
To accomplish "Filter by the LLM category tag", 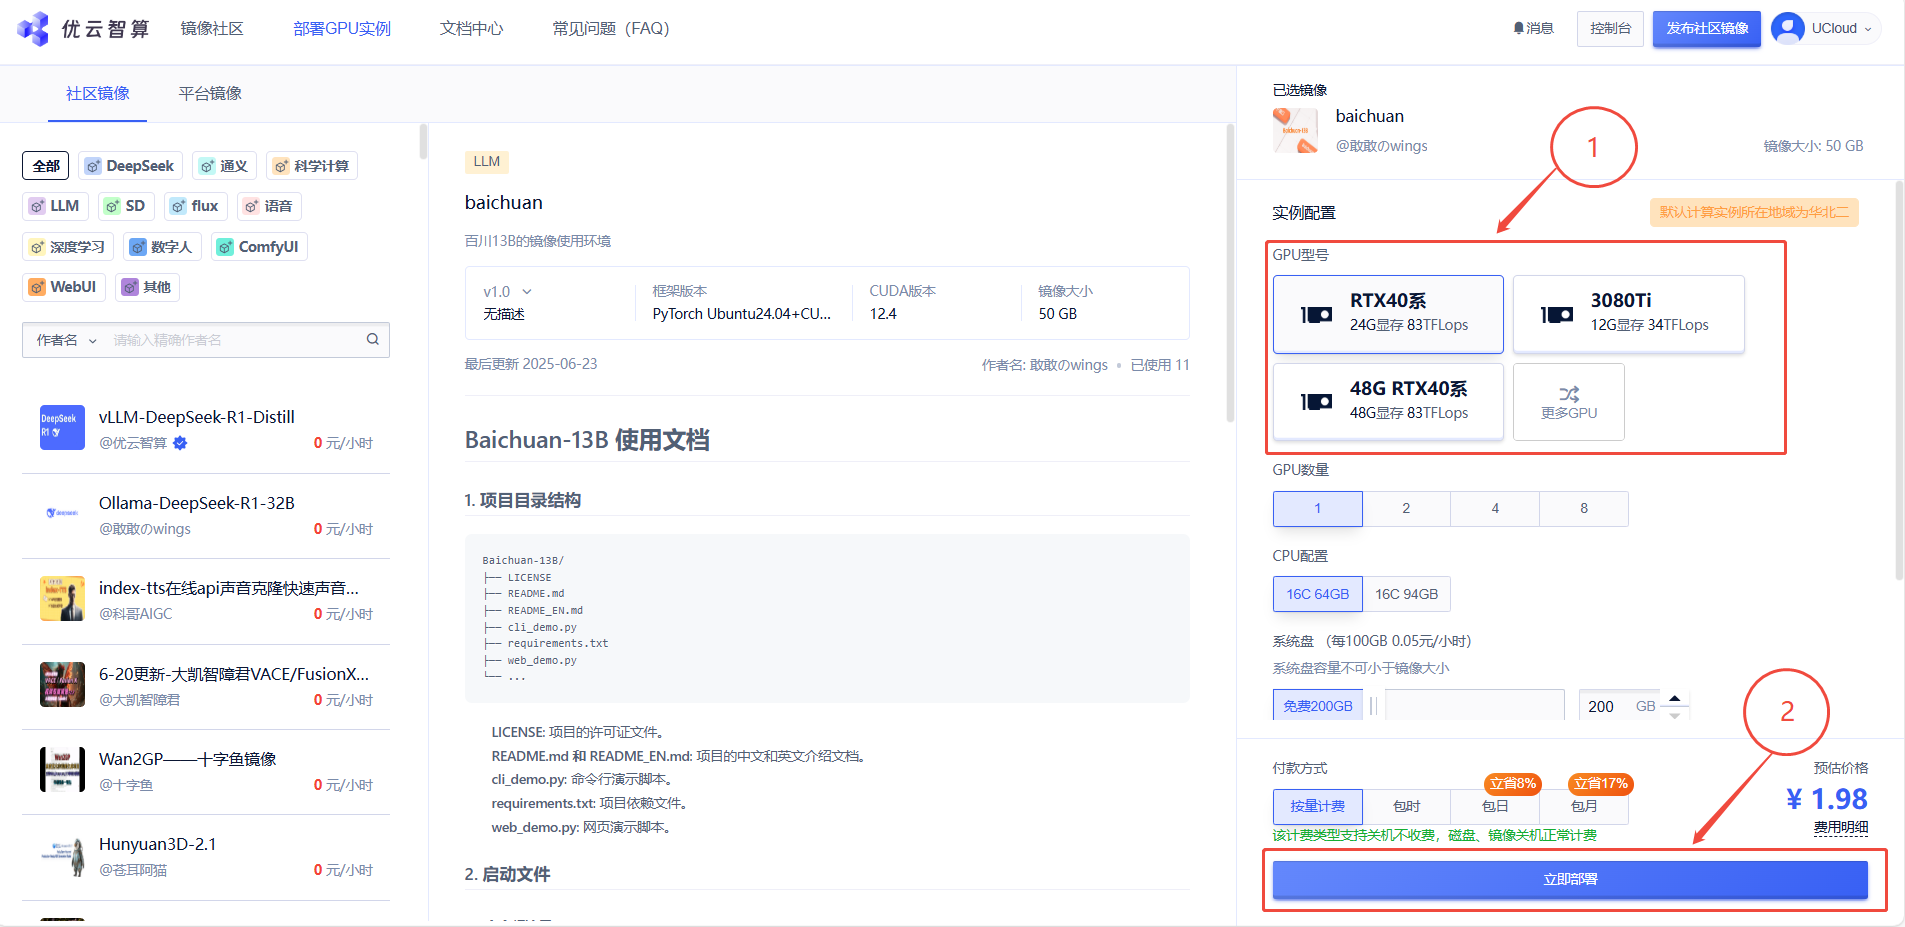I will pyautogui.click(x=55, y=206).
